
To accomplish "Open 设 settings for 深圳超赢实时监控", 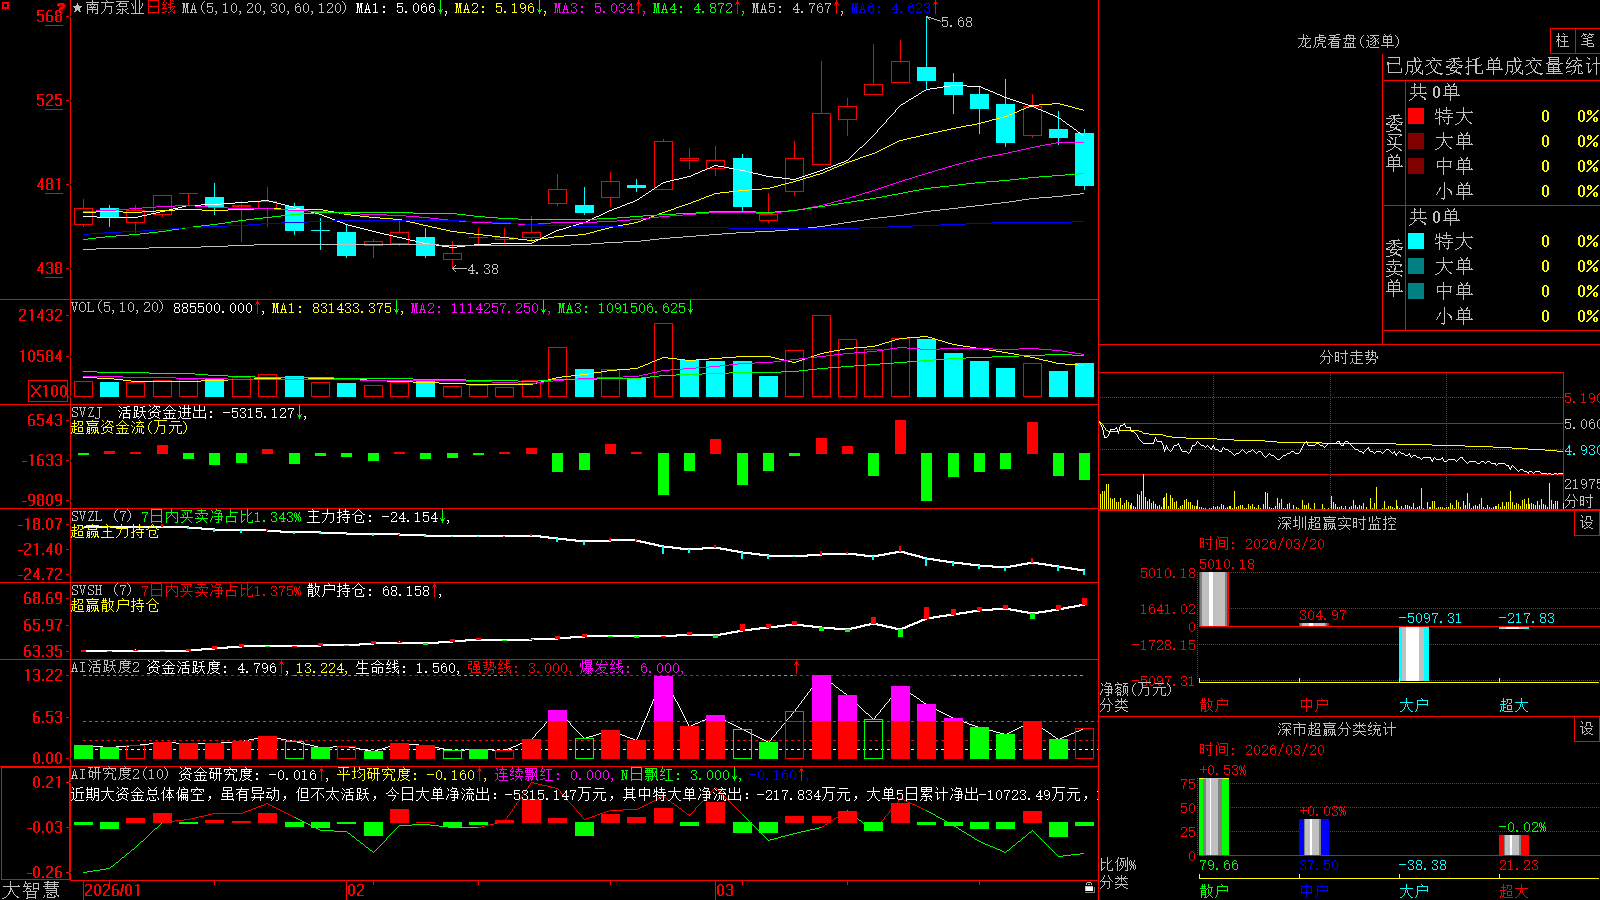I will point(1586,523).
